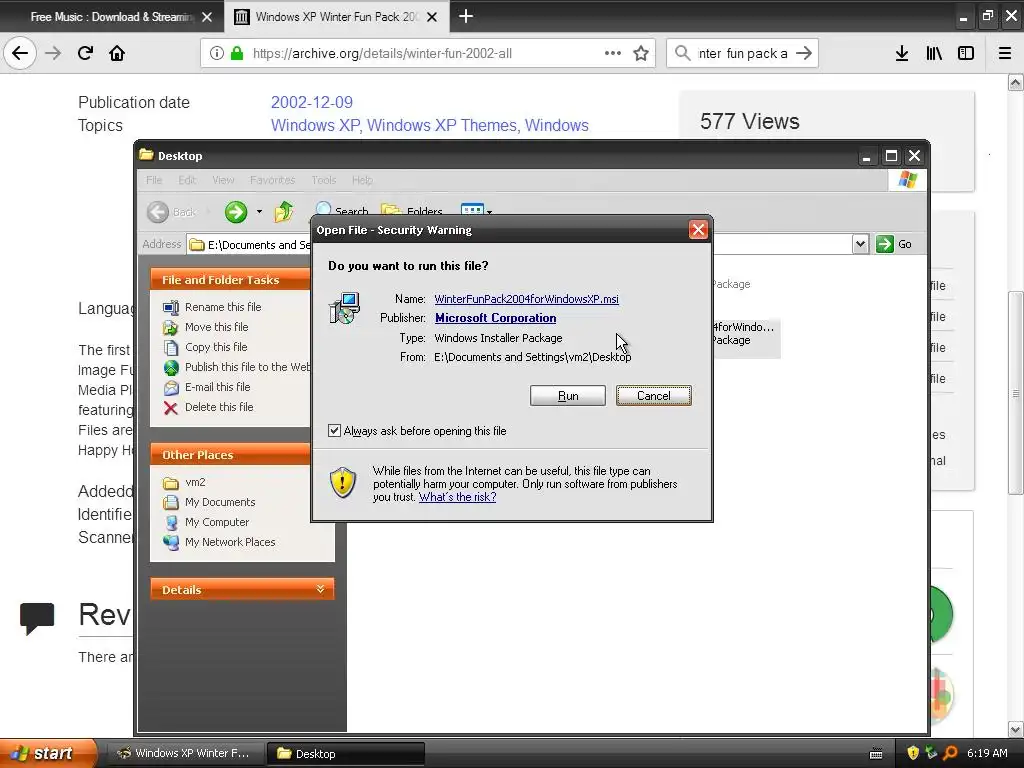Open Firefox library icon

(934, 53)
